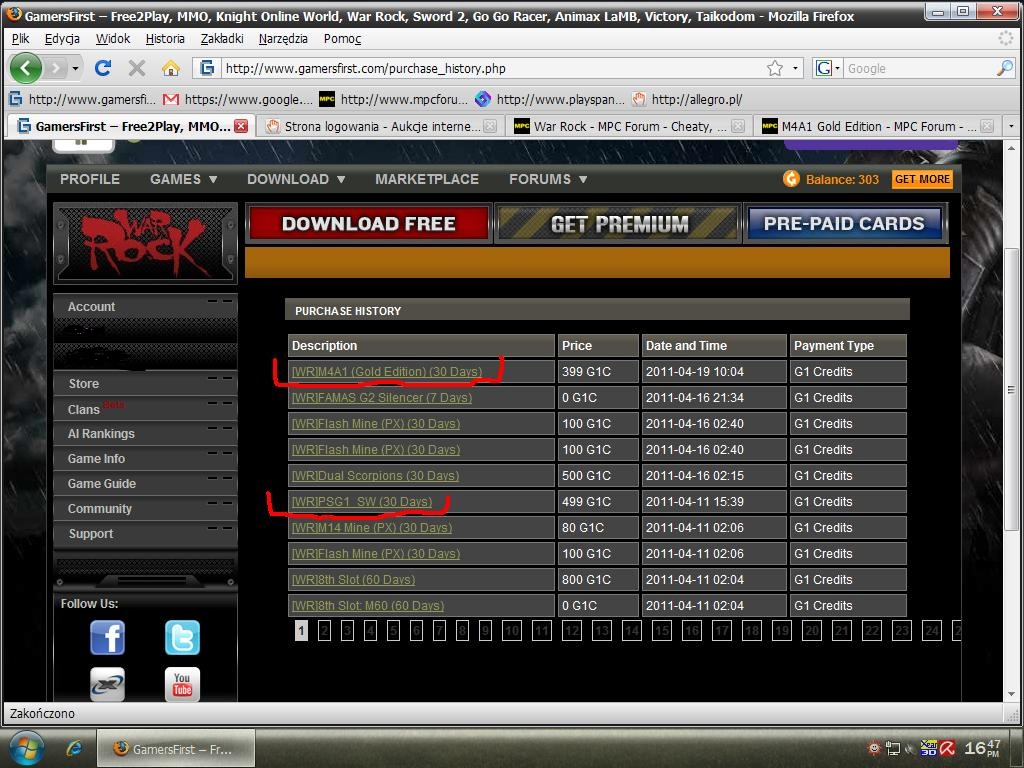Open the Pomoc menu

(342, 39)
